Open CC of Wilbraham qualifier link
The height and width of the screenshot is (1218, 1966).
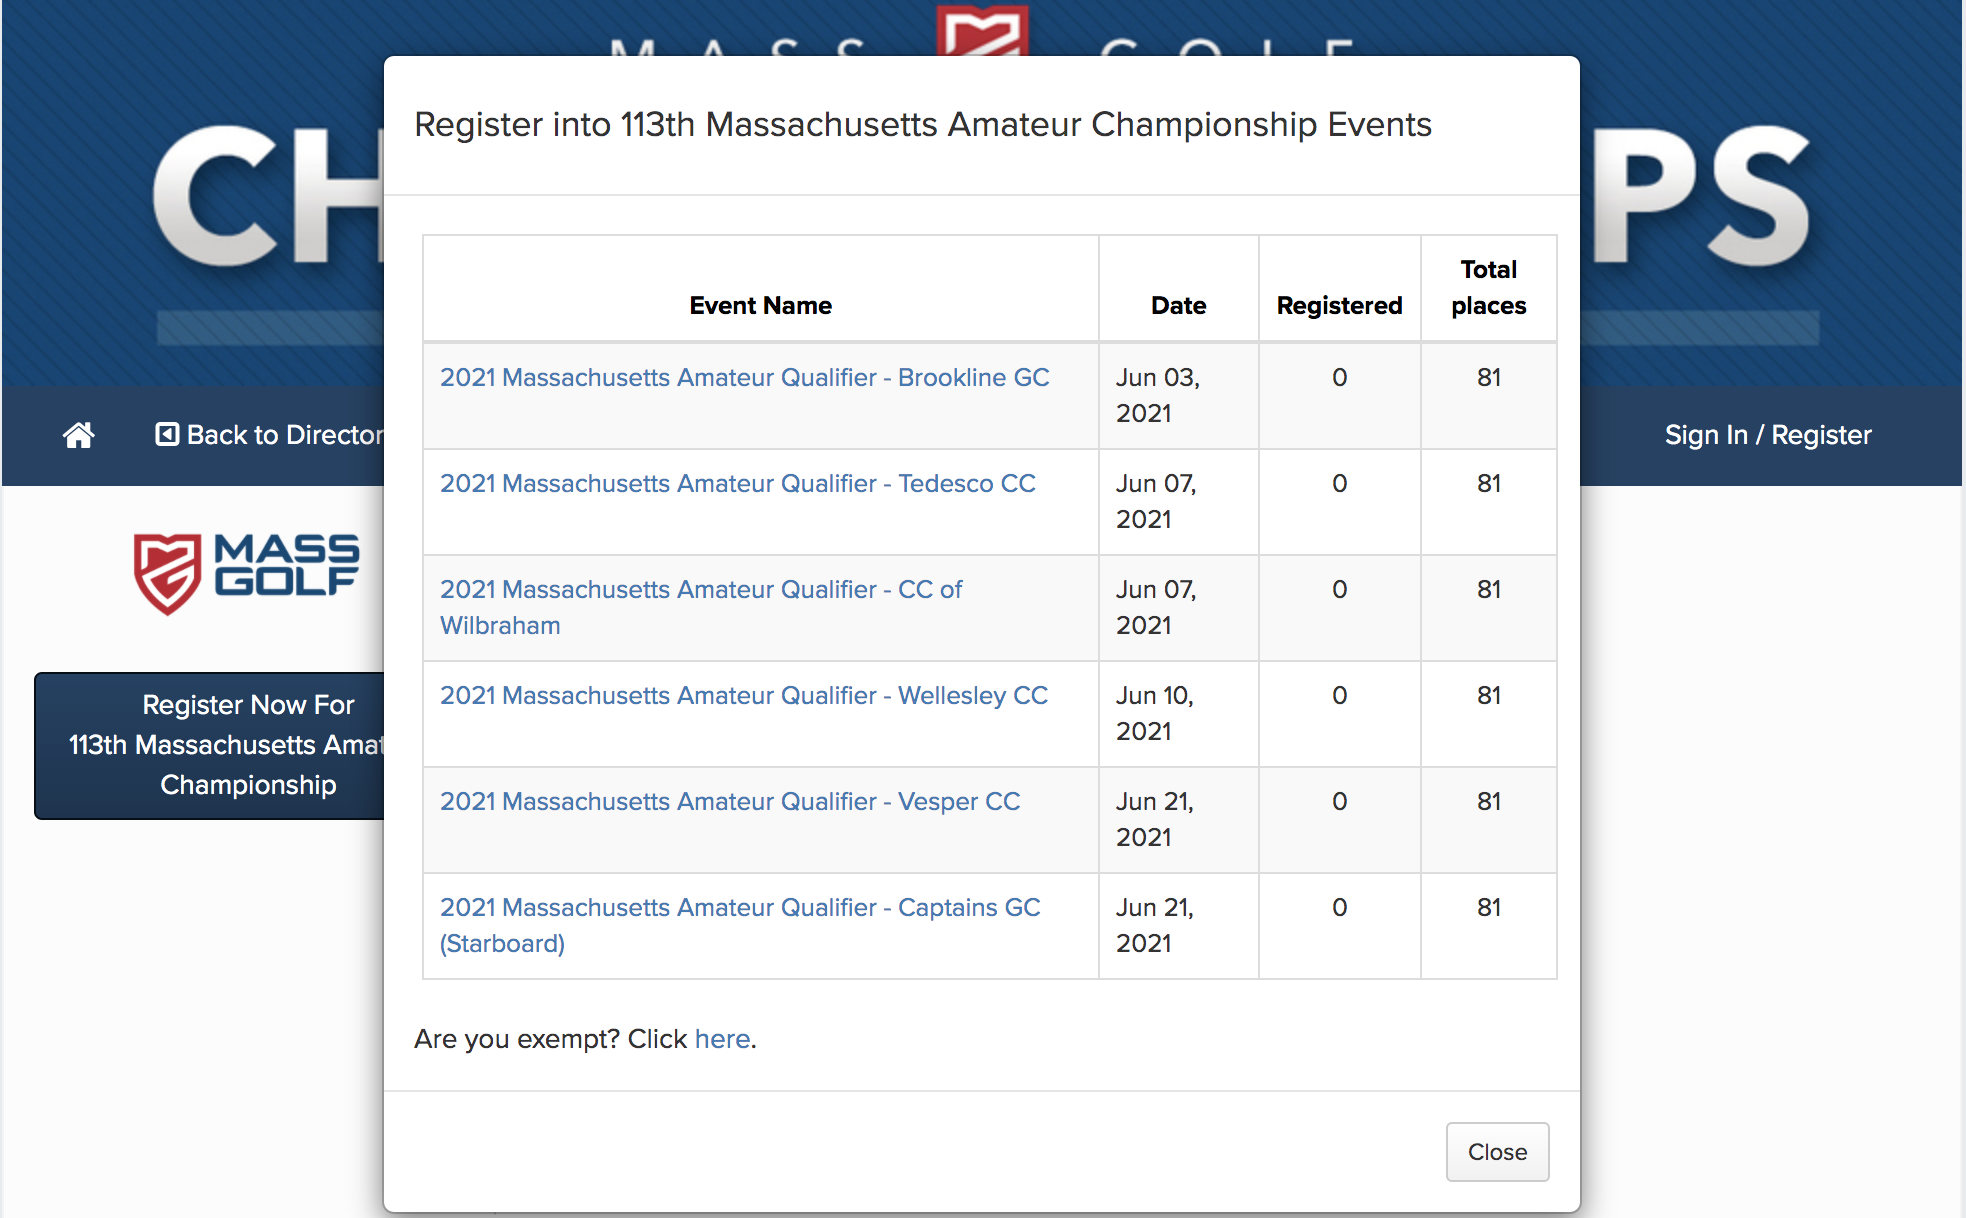coord(701,607)
